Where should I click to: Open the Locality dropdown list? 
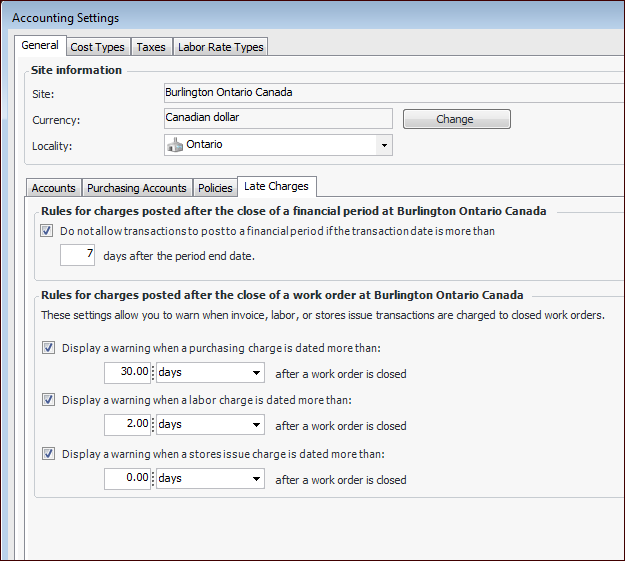coord(383,145)
